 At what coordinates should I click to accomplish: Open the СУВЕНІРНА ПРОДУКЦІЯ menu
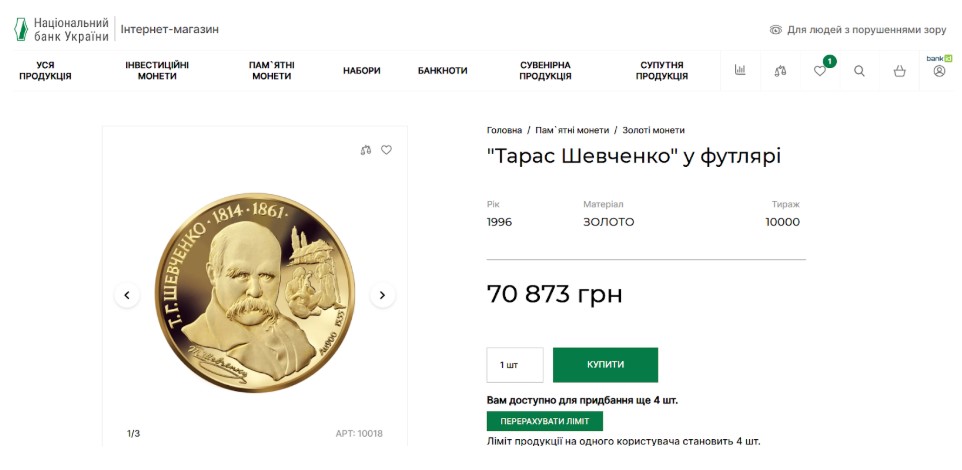coord(545,70)
